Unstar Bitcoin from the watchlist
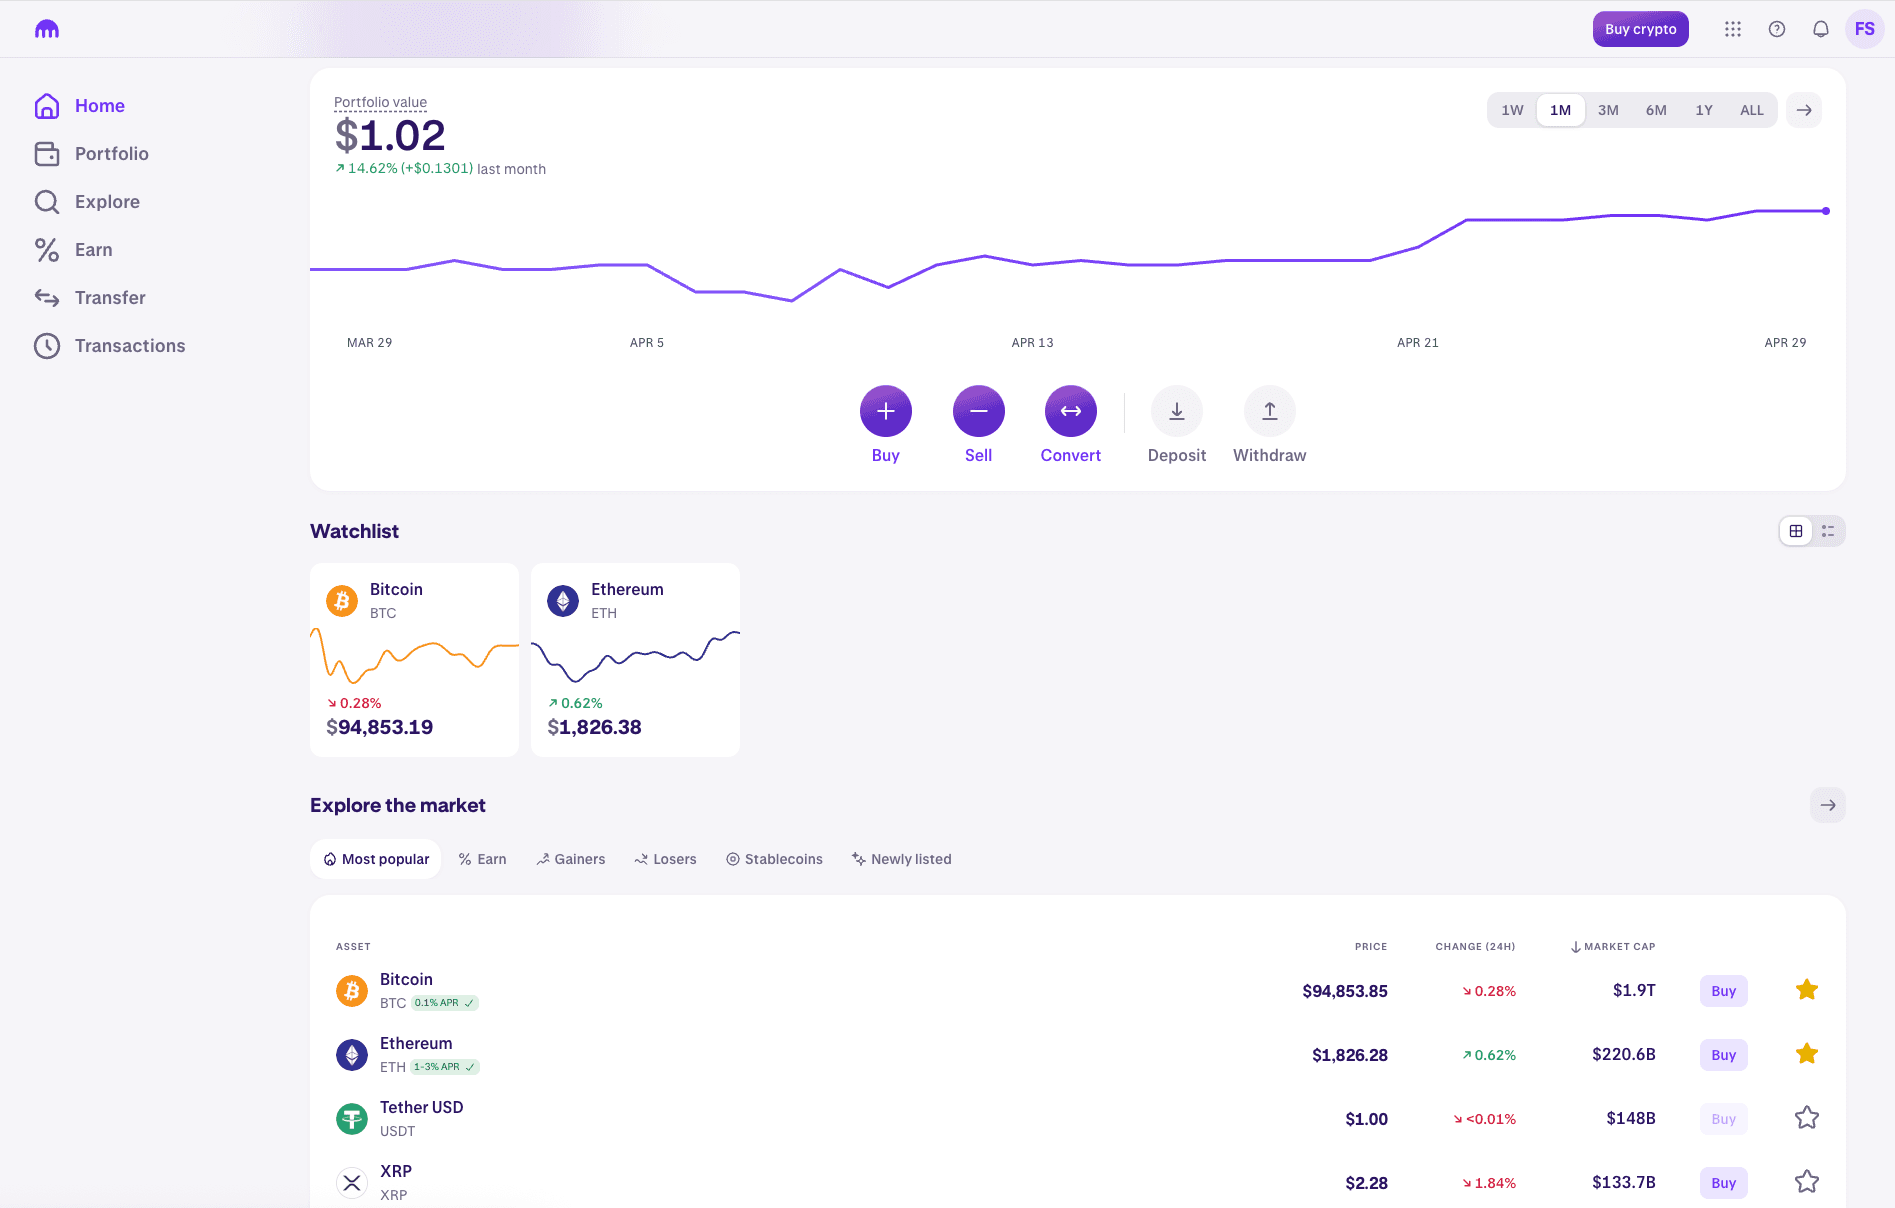The height and width of the screenshot is (1208, 1895). click(x=1807, y=990)
